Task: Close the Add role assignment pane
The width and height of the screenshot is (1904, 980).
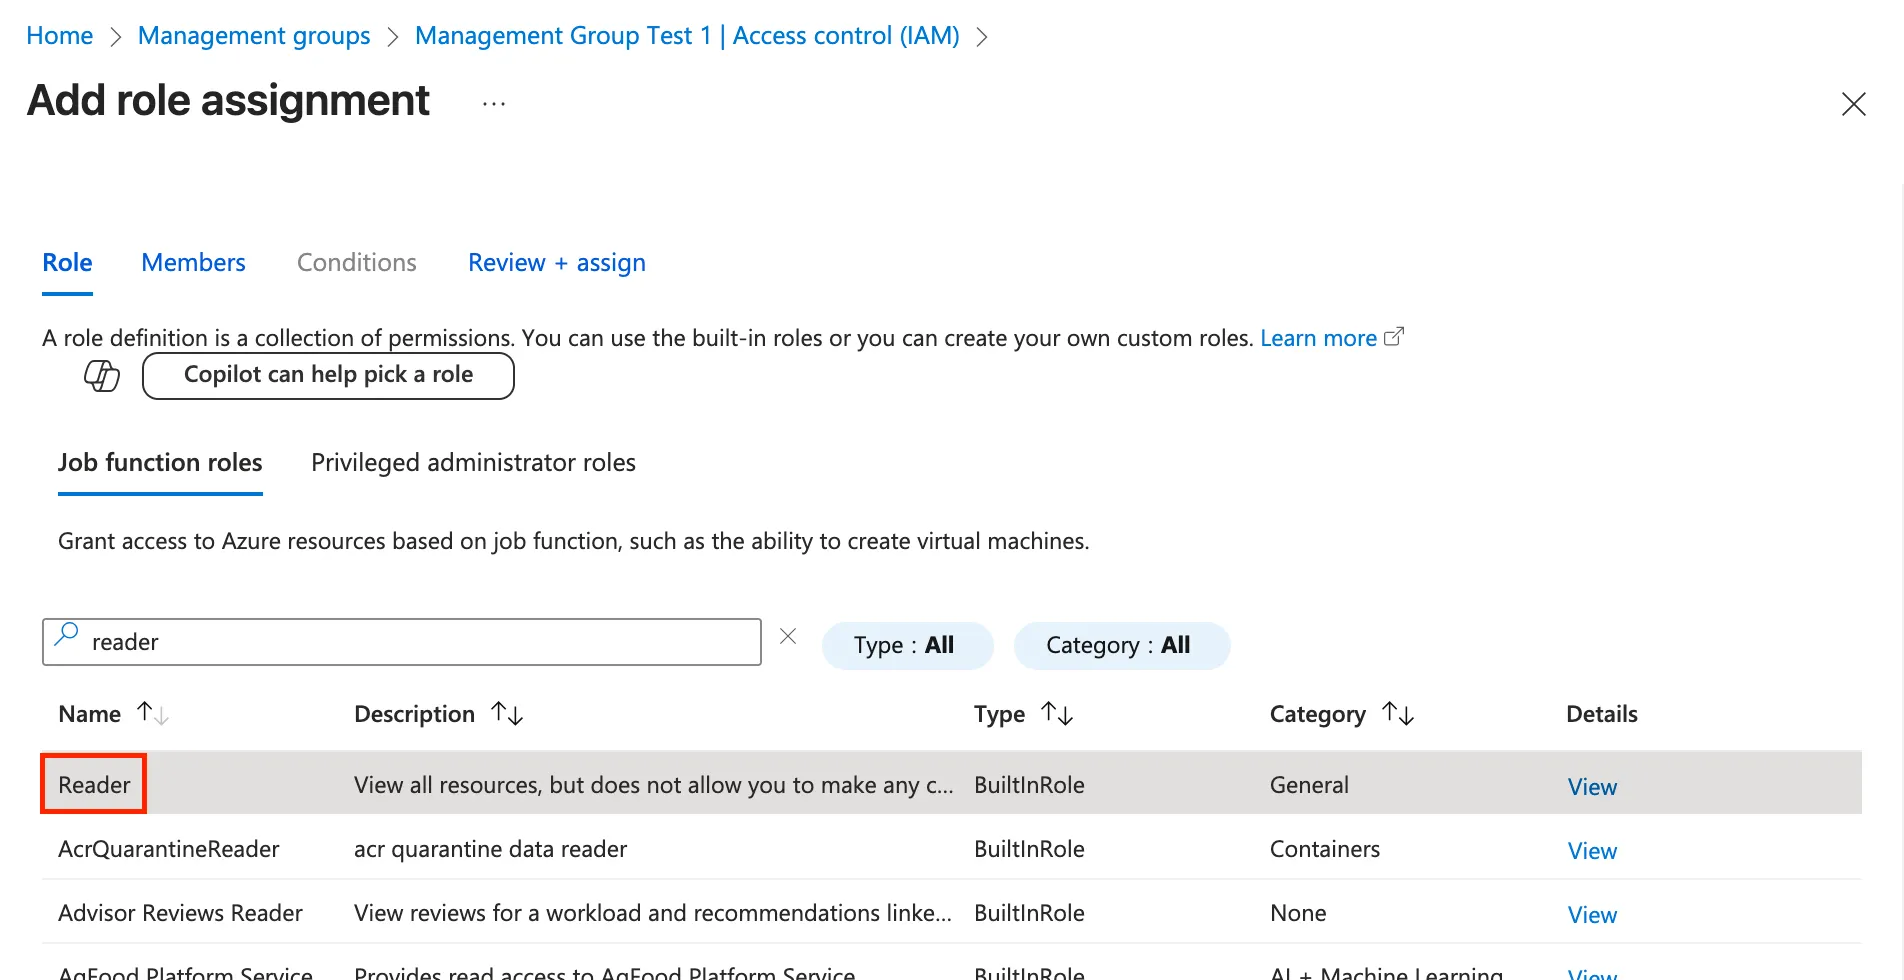Action: (x=1853, y=104)
